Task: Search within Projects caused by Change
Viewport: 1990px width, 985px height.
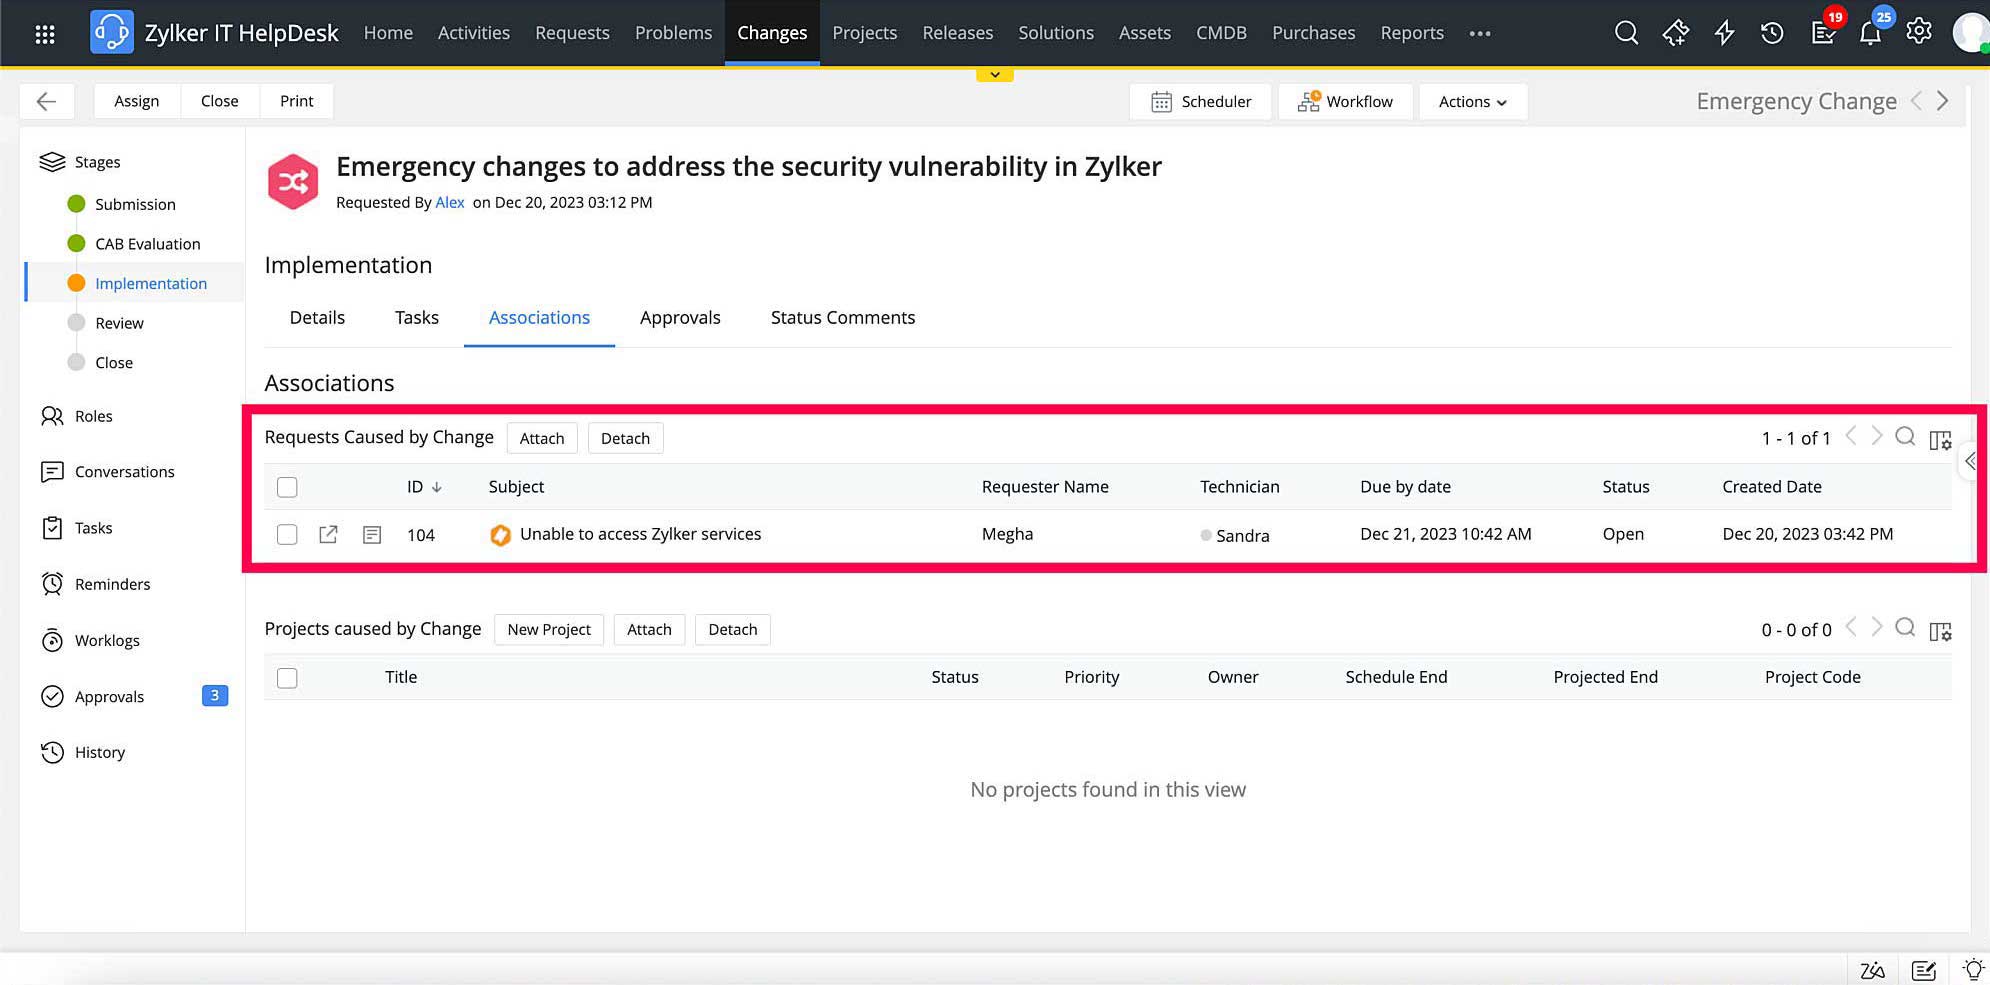Action: (x=1905, y=628)
